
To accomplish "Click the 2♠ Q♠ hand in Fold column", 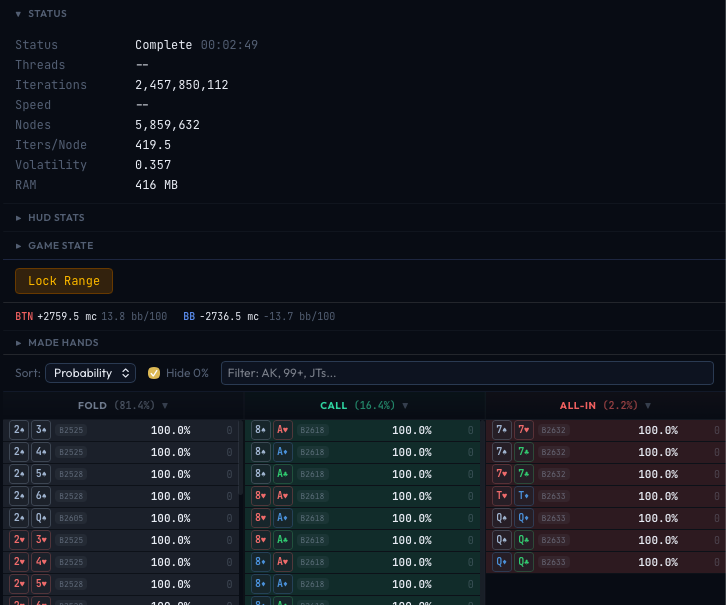I will [30, 518].
